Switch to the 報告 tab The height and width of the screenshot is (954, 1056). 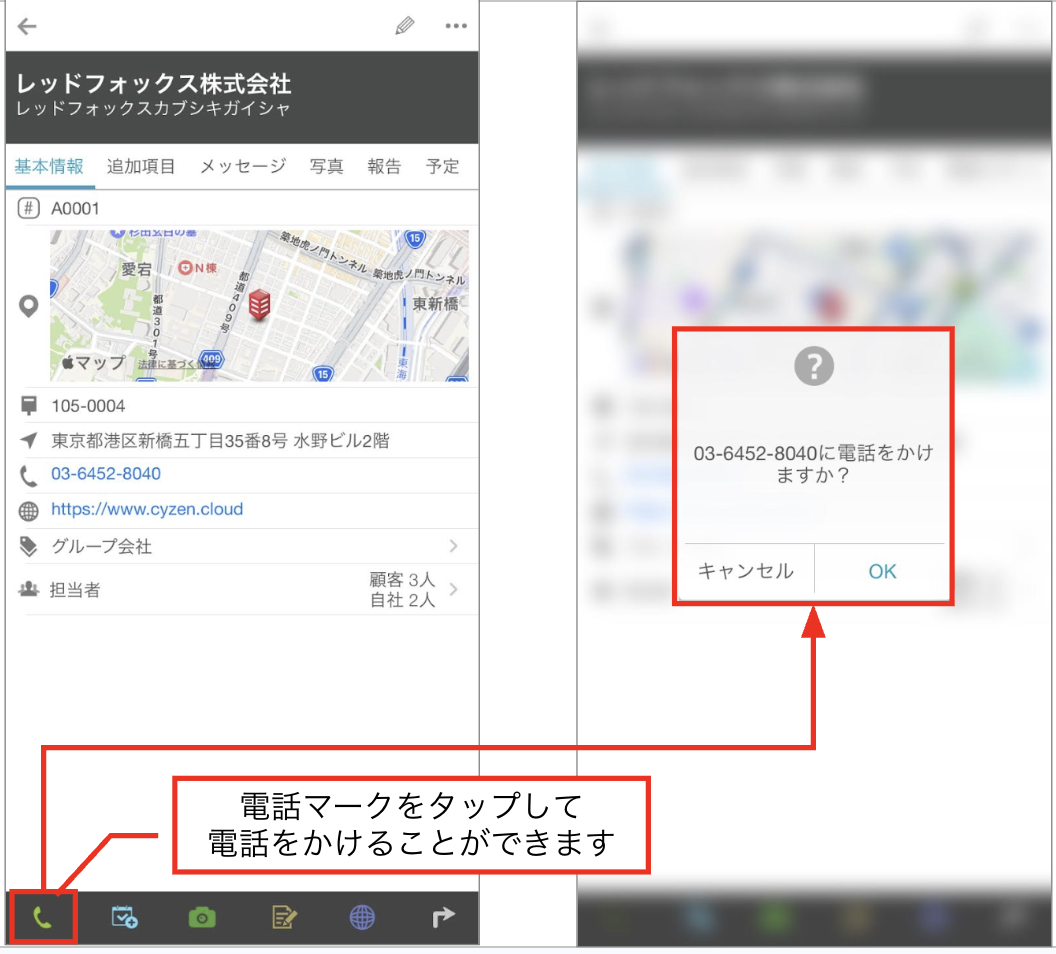pos(384,166)
